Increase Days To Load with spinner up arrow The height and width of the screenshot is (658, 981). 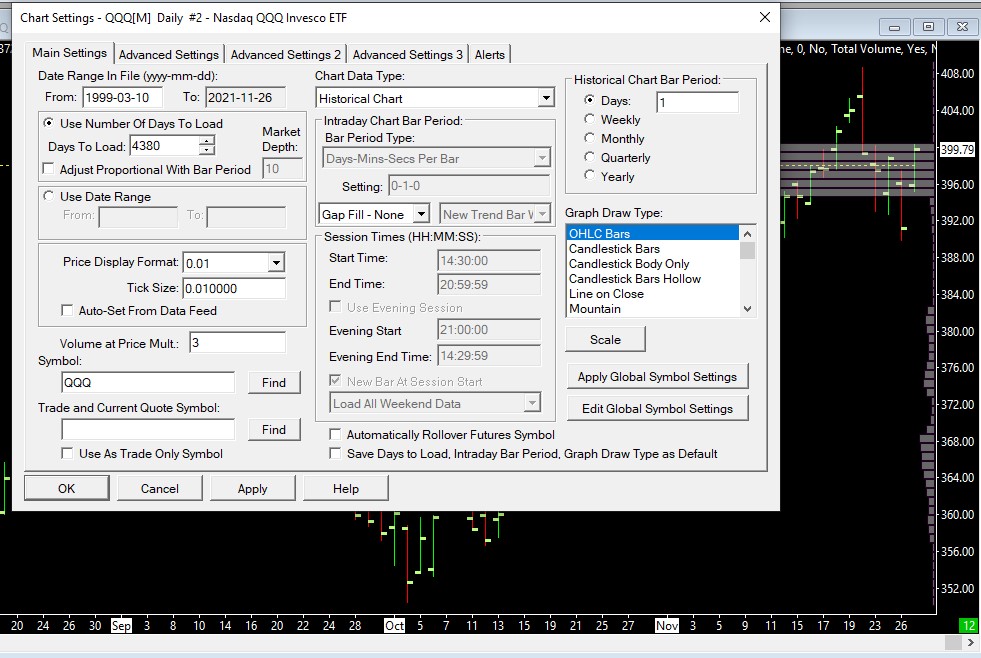point(207,141)
